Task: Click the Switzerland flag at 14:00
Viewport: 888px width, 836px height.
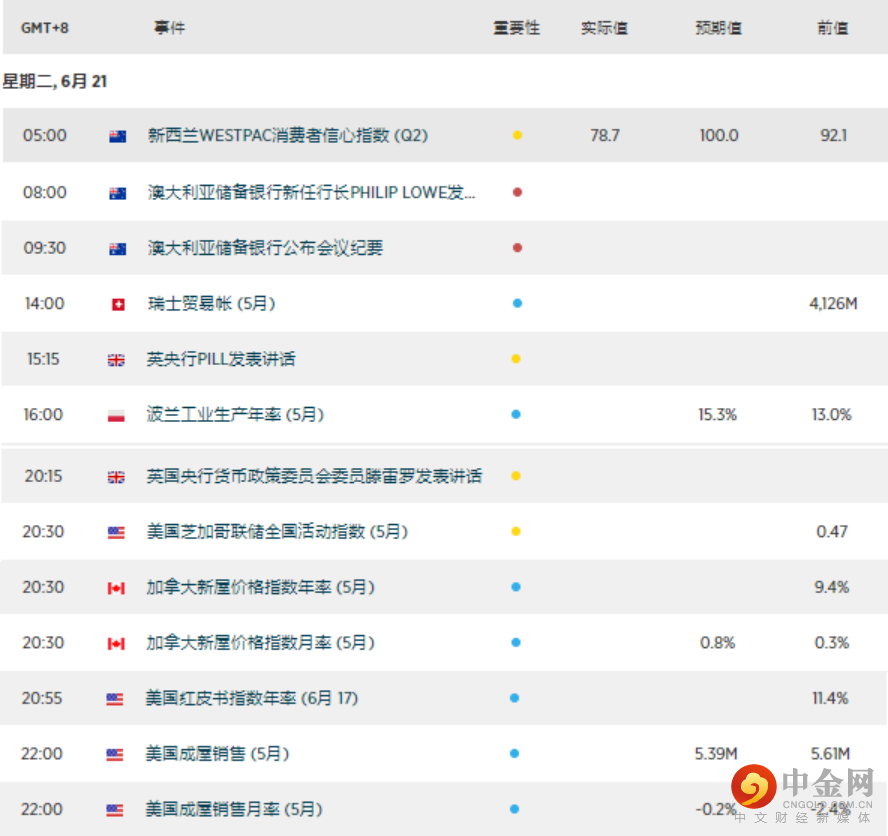Action: click(x=118, y=305)
